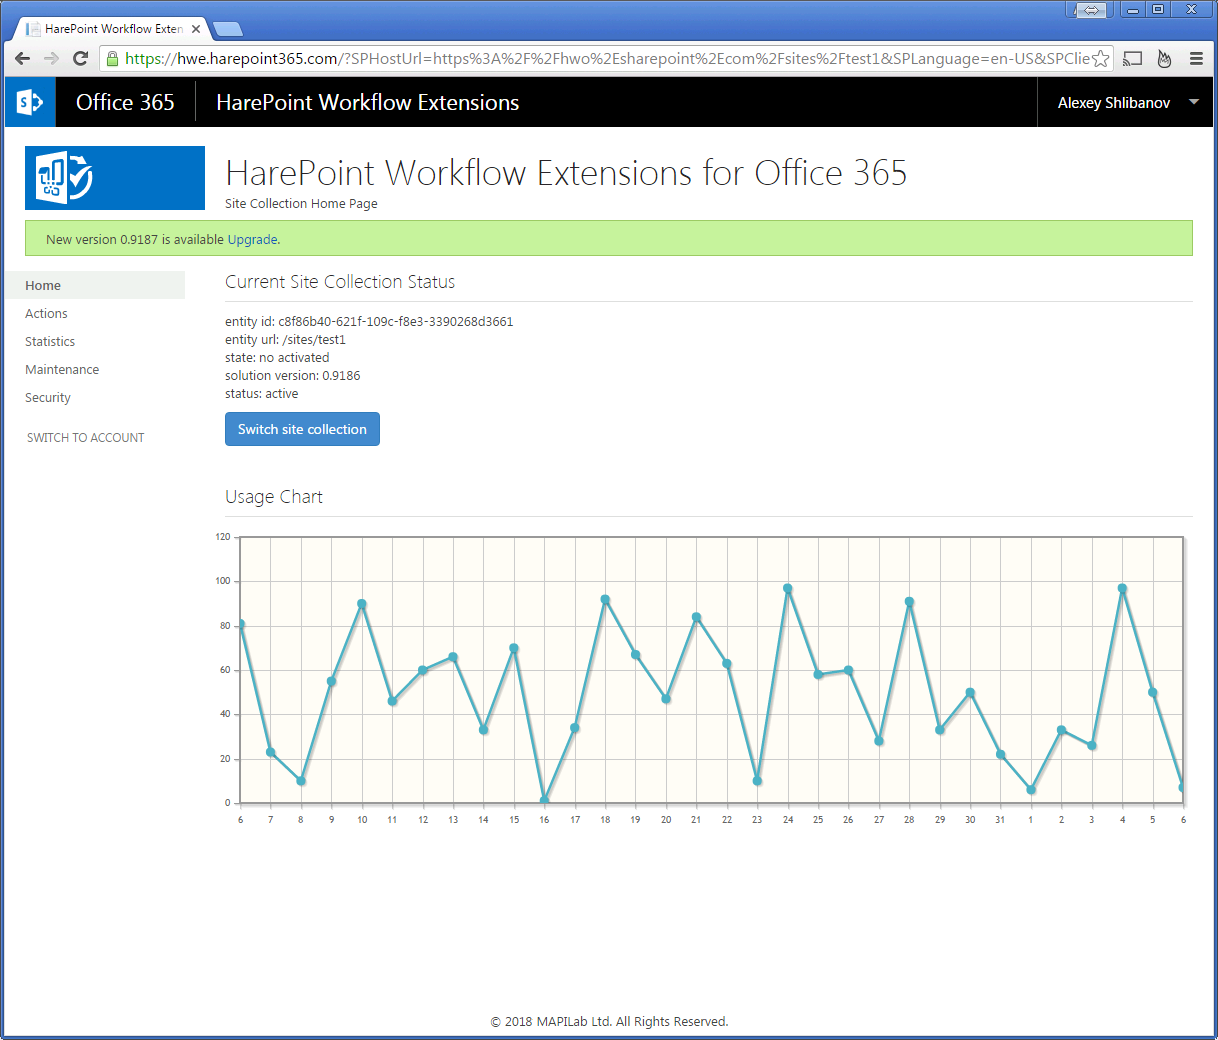Select Maintenance from left navigation
Image resolution: width=1218 pixels, height=1040 pixels.
pos(62,370)
